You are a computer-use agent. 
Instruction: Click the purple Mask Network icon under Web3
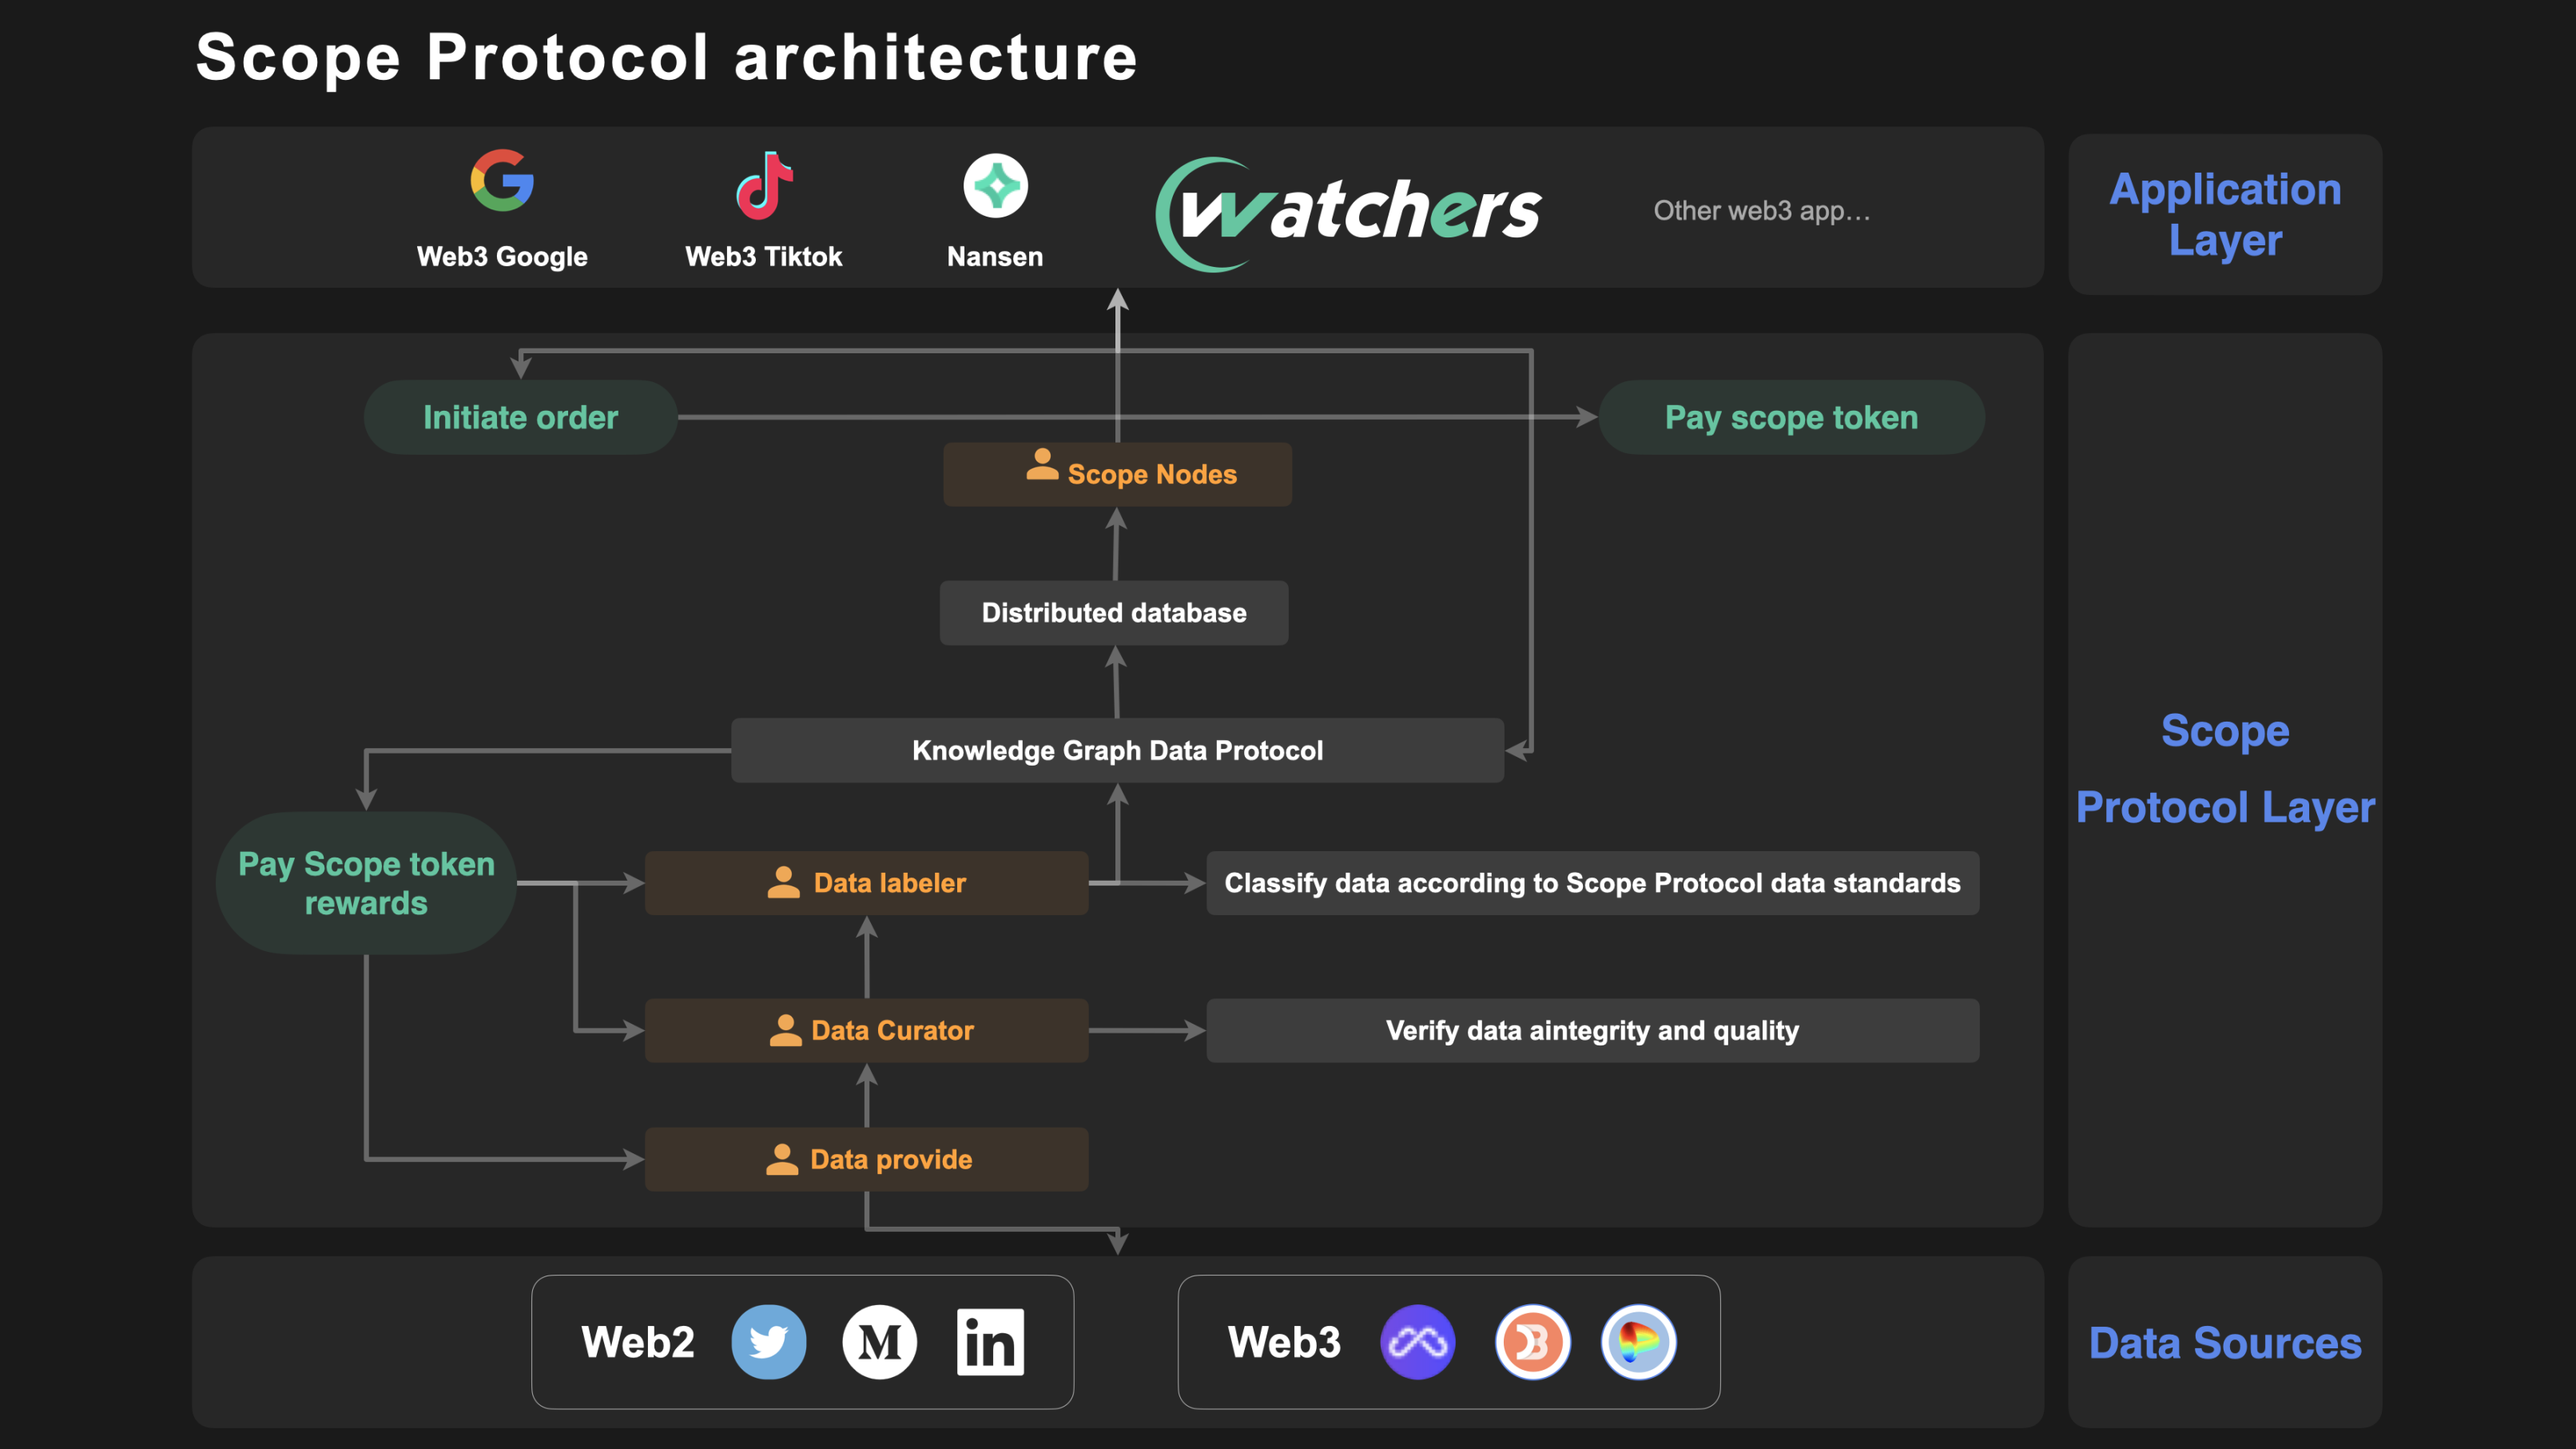[1419, 1341]
